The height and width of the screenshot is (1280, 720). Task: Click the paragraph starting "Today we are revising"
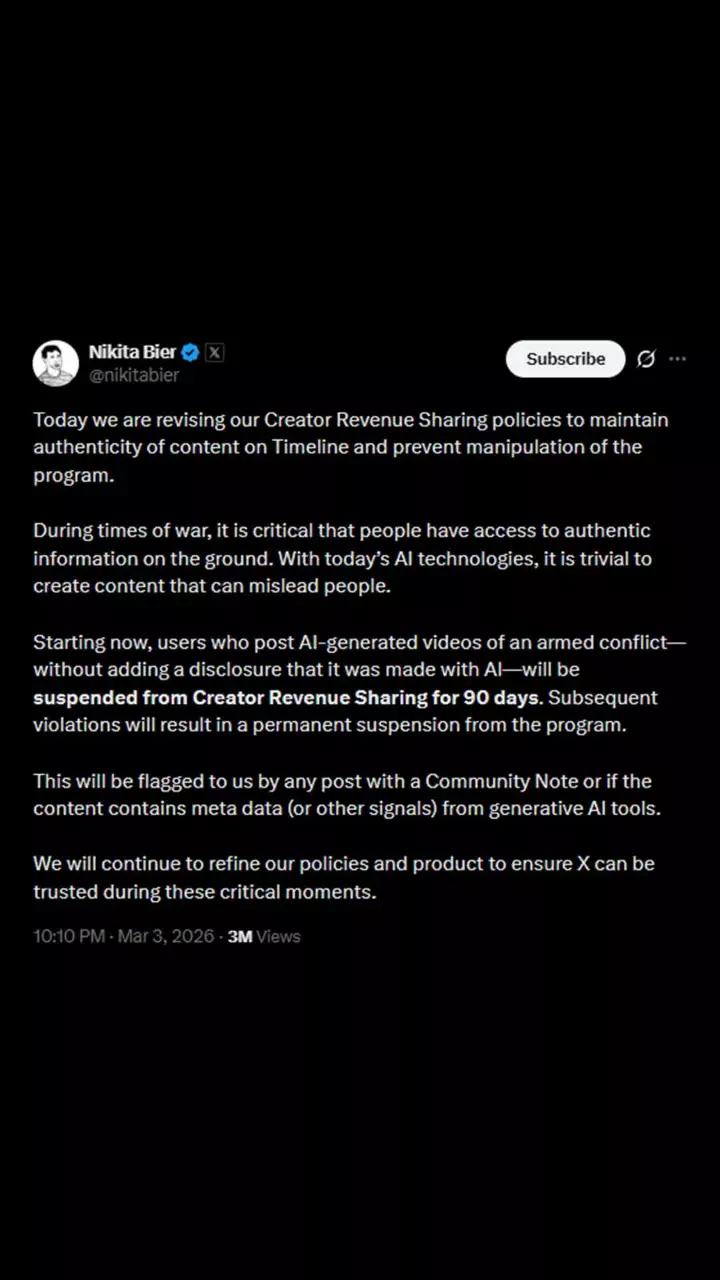tap(350, 447)
